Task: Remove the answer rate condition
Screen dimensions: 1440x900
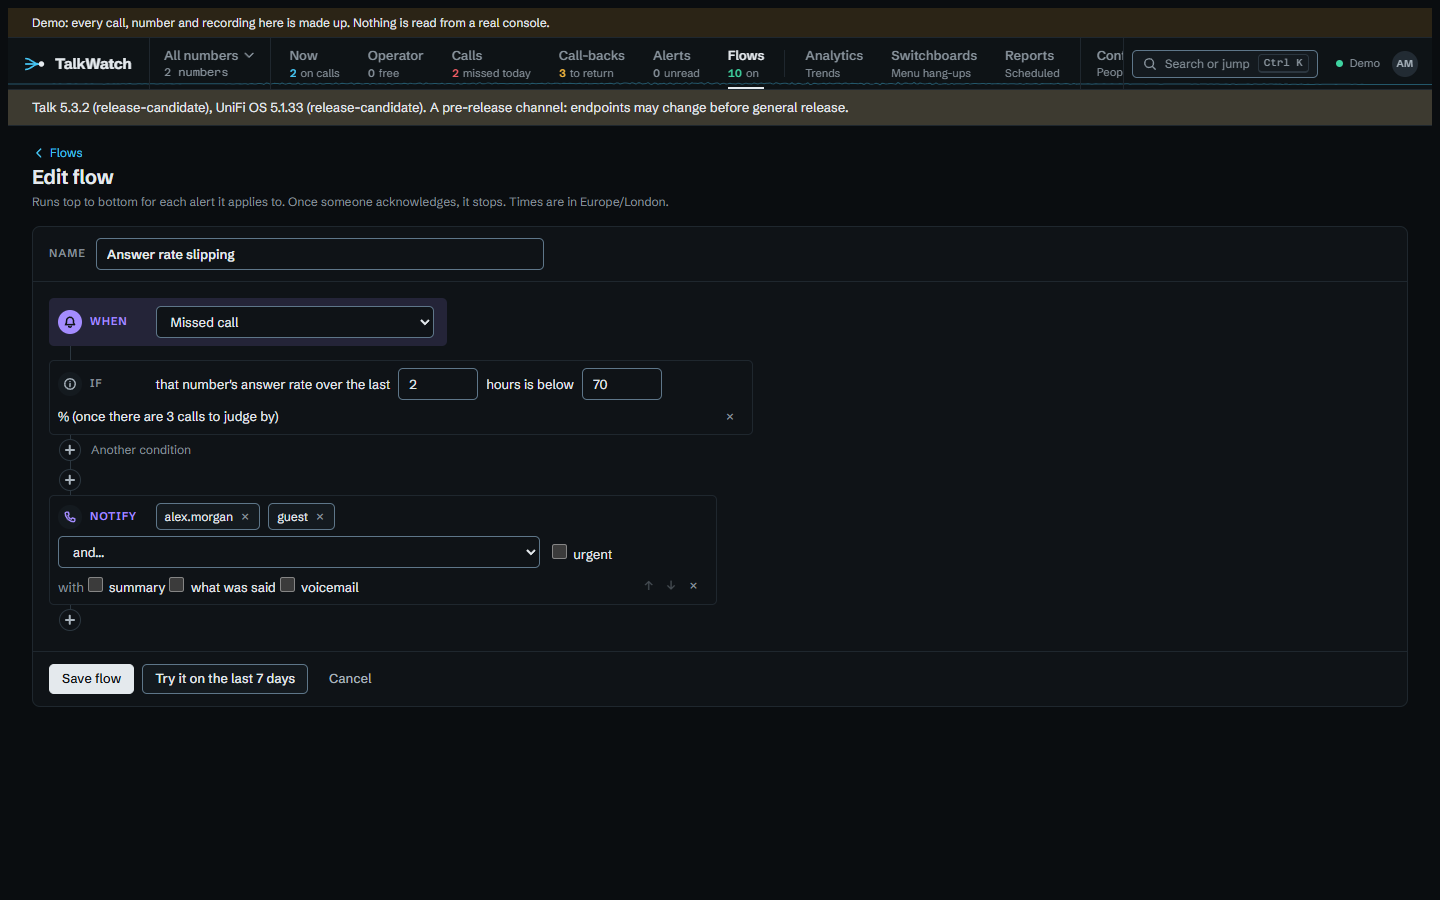Action: tap(730, 417)
